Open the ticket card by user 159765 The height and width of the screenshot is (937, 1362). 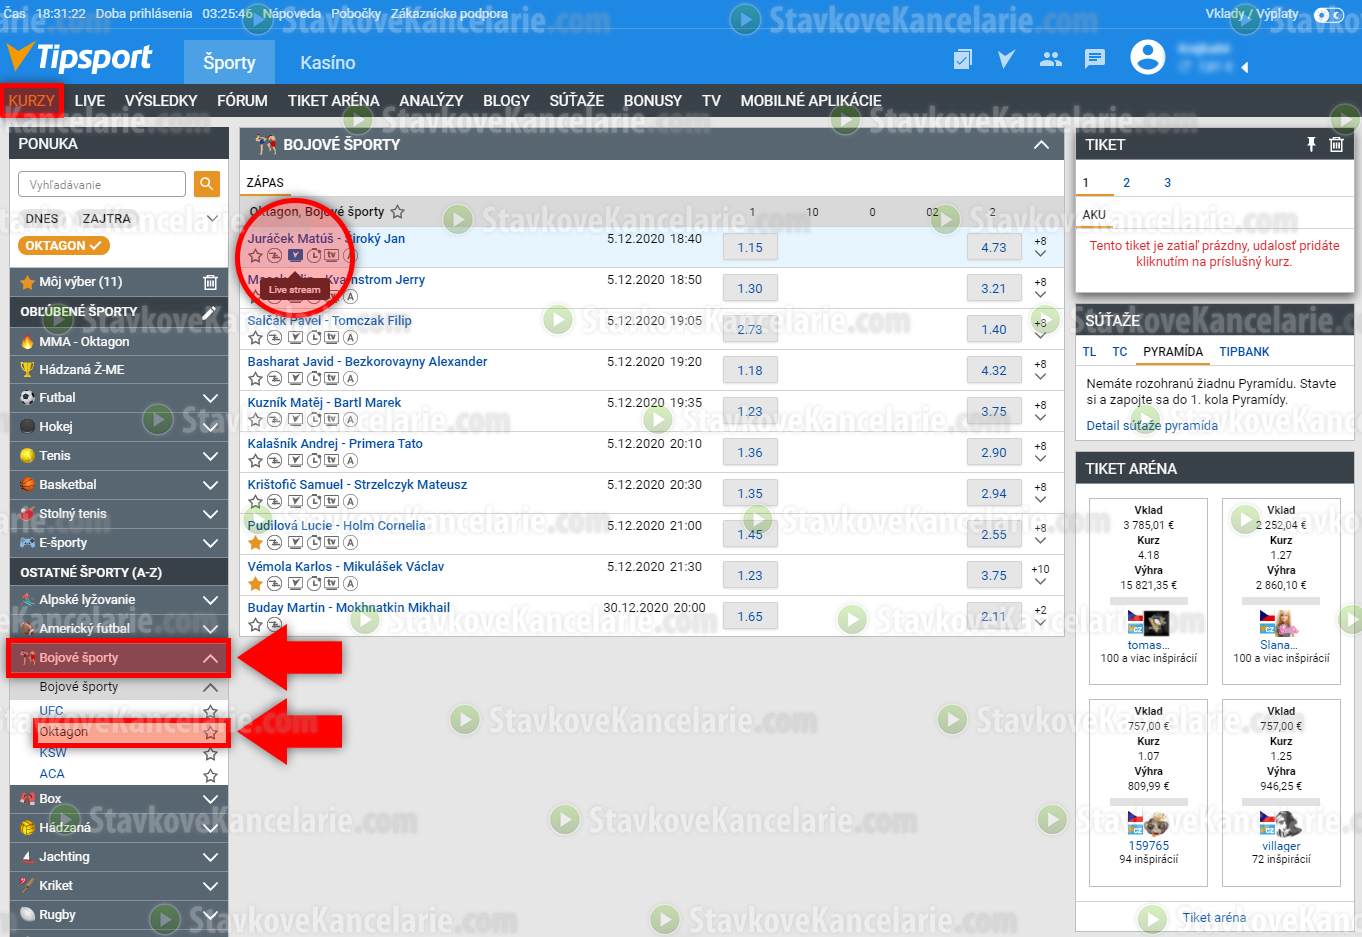pyautogui.click(x=1148, y=792)
